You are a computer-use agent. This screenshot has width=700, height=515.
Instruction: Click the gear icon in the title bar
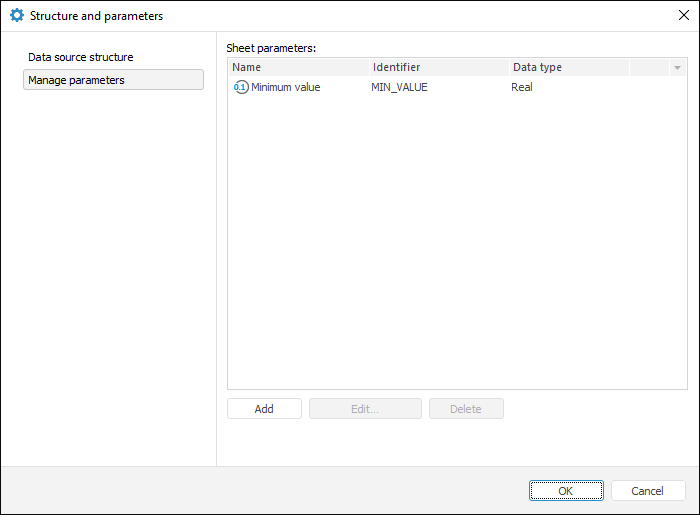click(x=16, y=16)
